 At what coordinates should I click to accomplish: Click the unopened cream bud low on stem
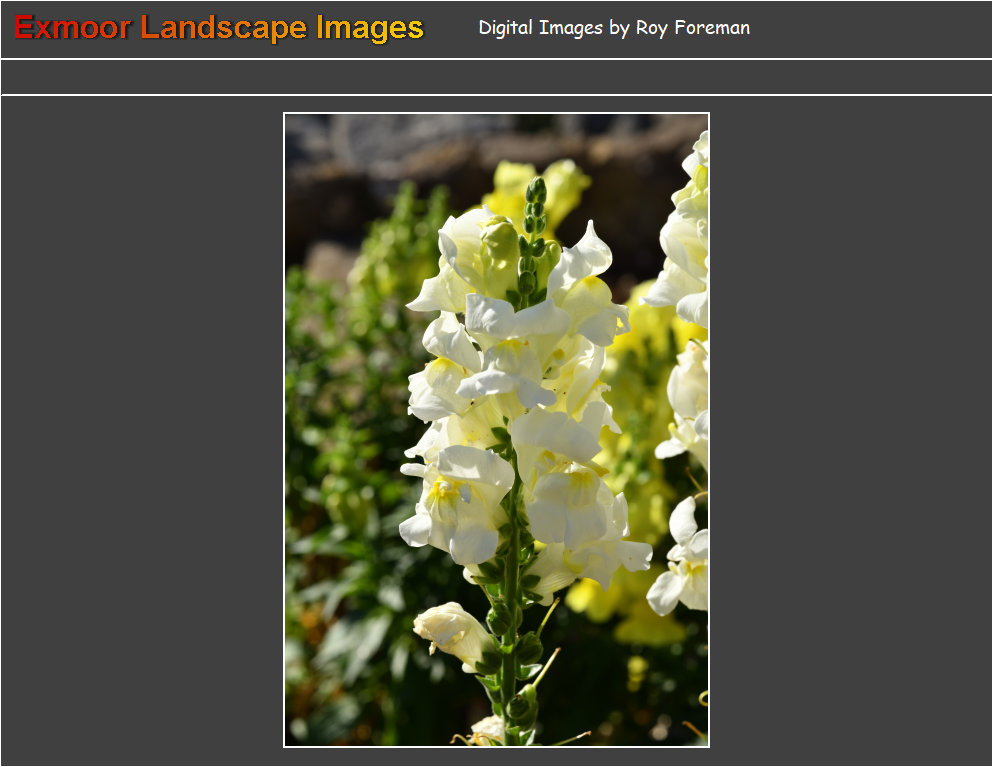[452, 630]
